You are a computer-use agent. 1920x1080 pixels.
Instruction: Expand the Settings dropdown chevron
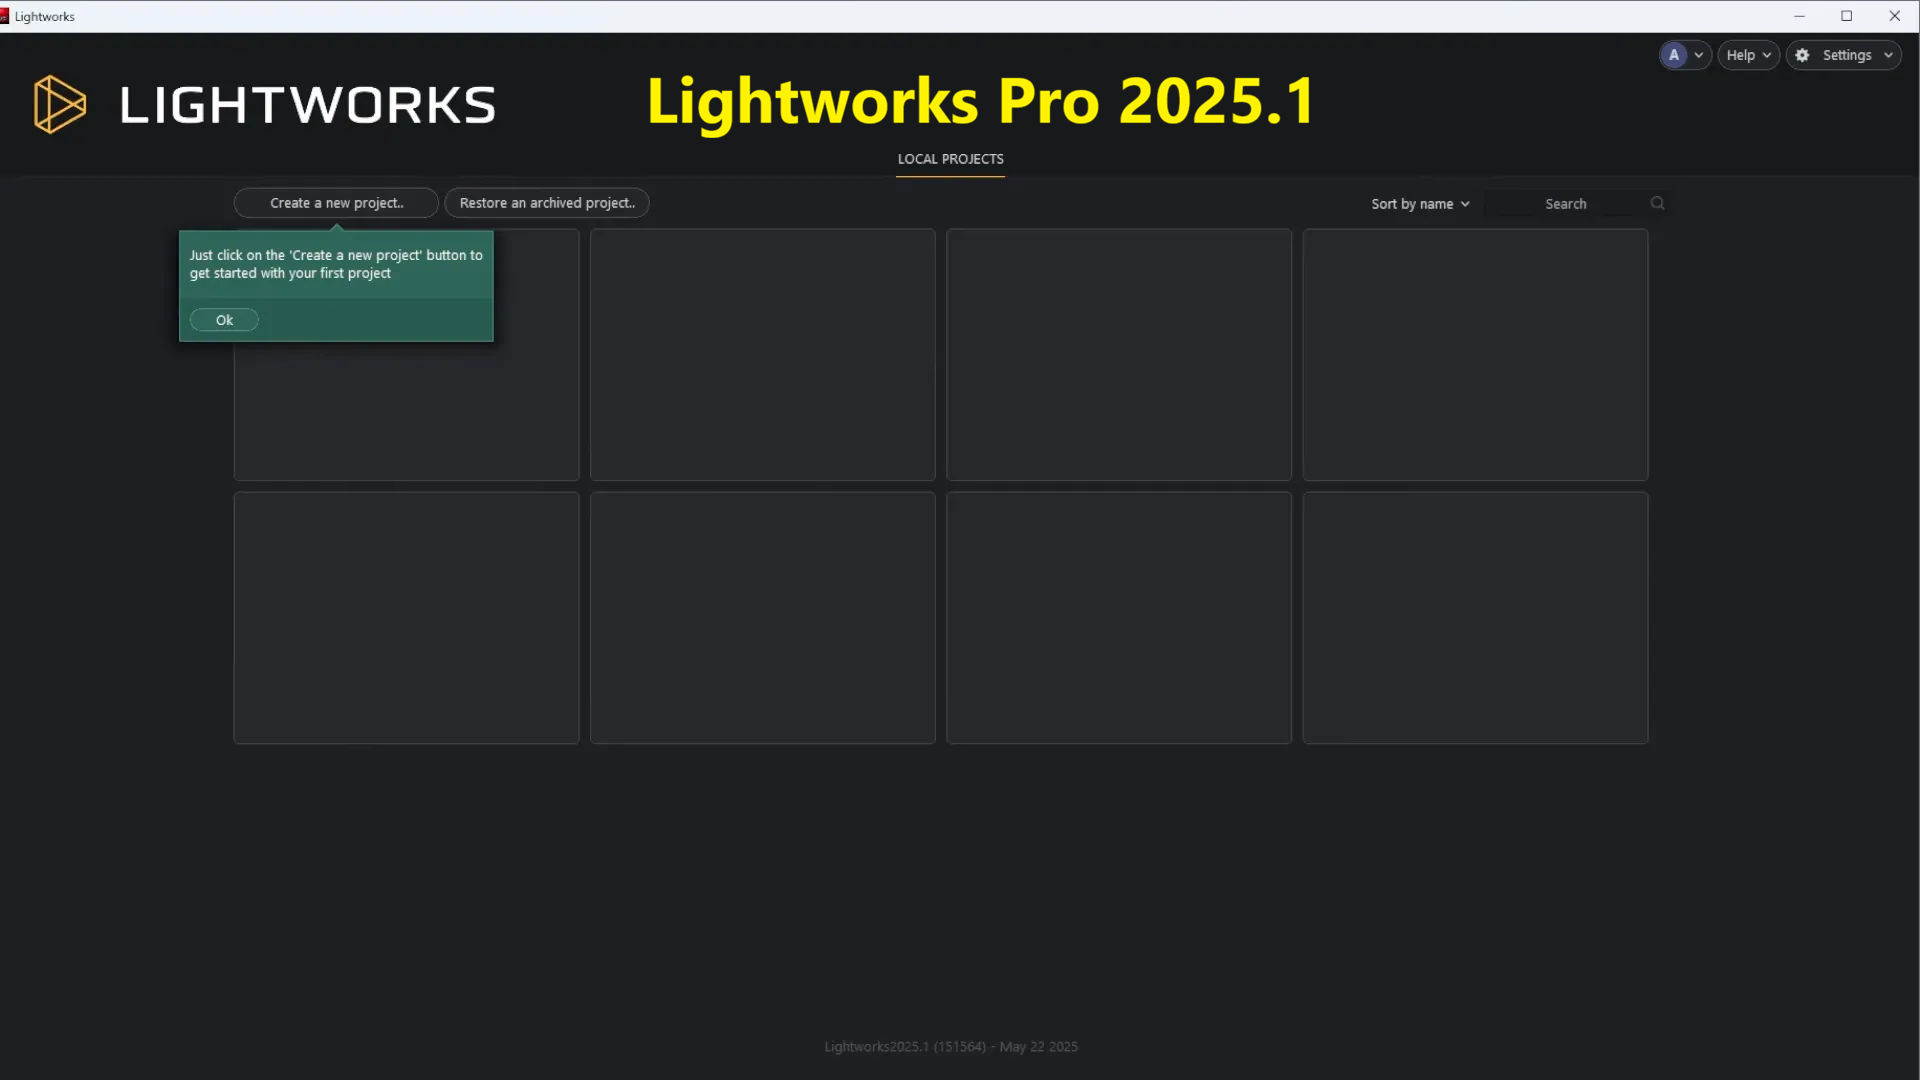(x=1888, y=55)
